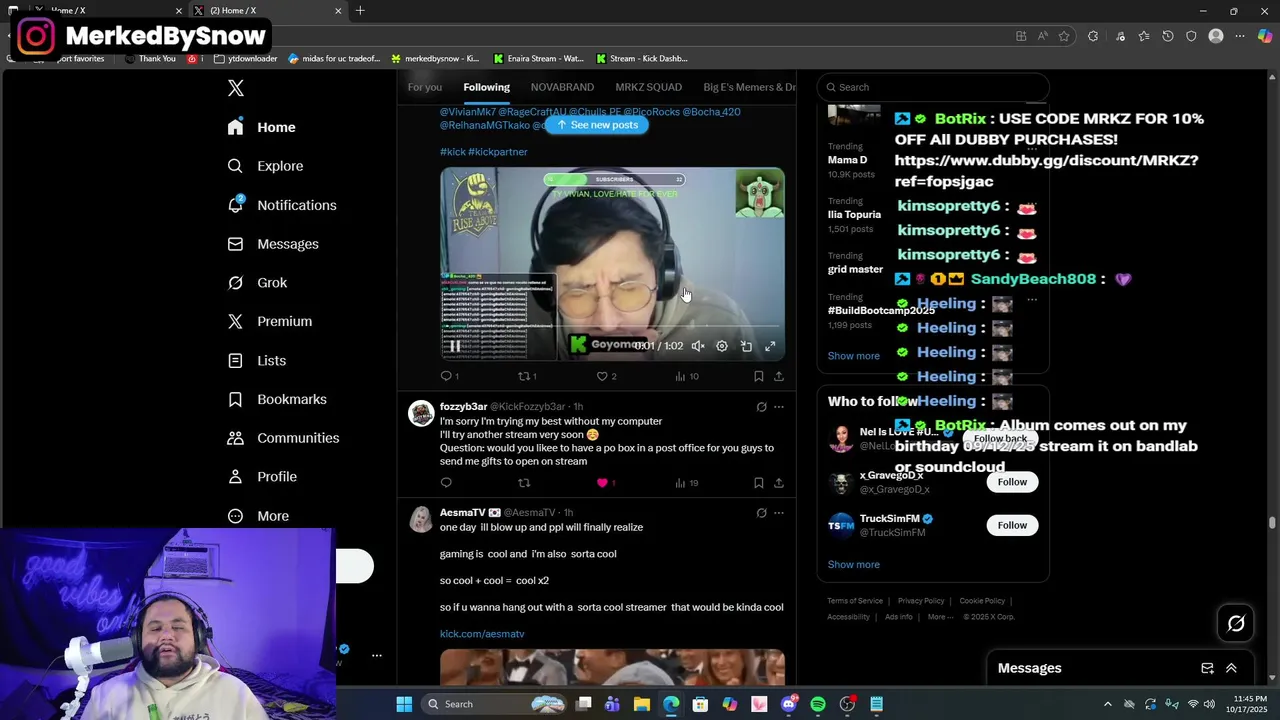Enter fullscreen on the video
Viewport: 1280px width, 720px height.
(x=770, y=346)
